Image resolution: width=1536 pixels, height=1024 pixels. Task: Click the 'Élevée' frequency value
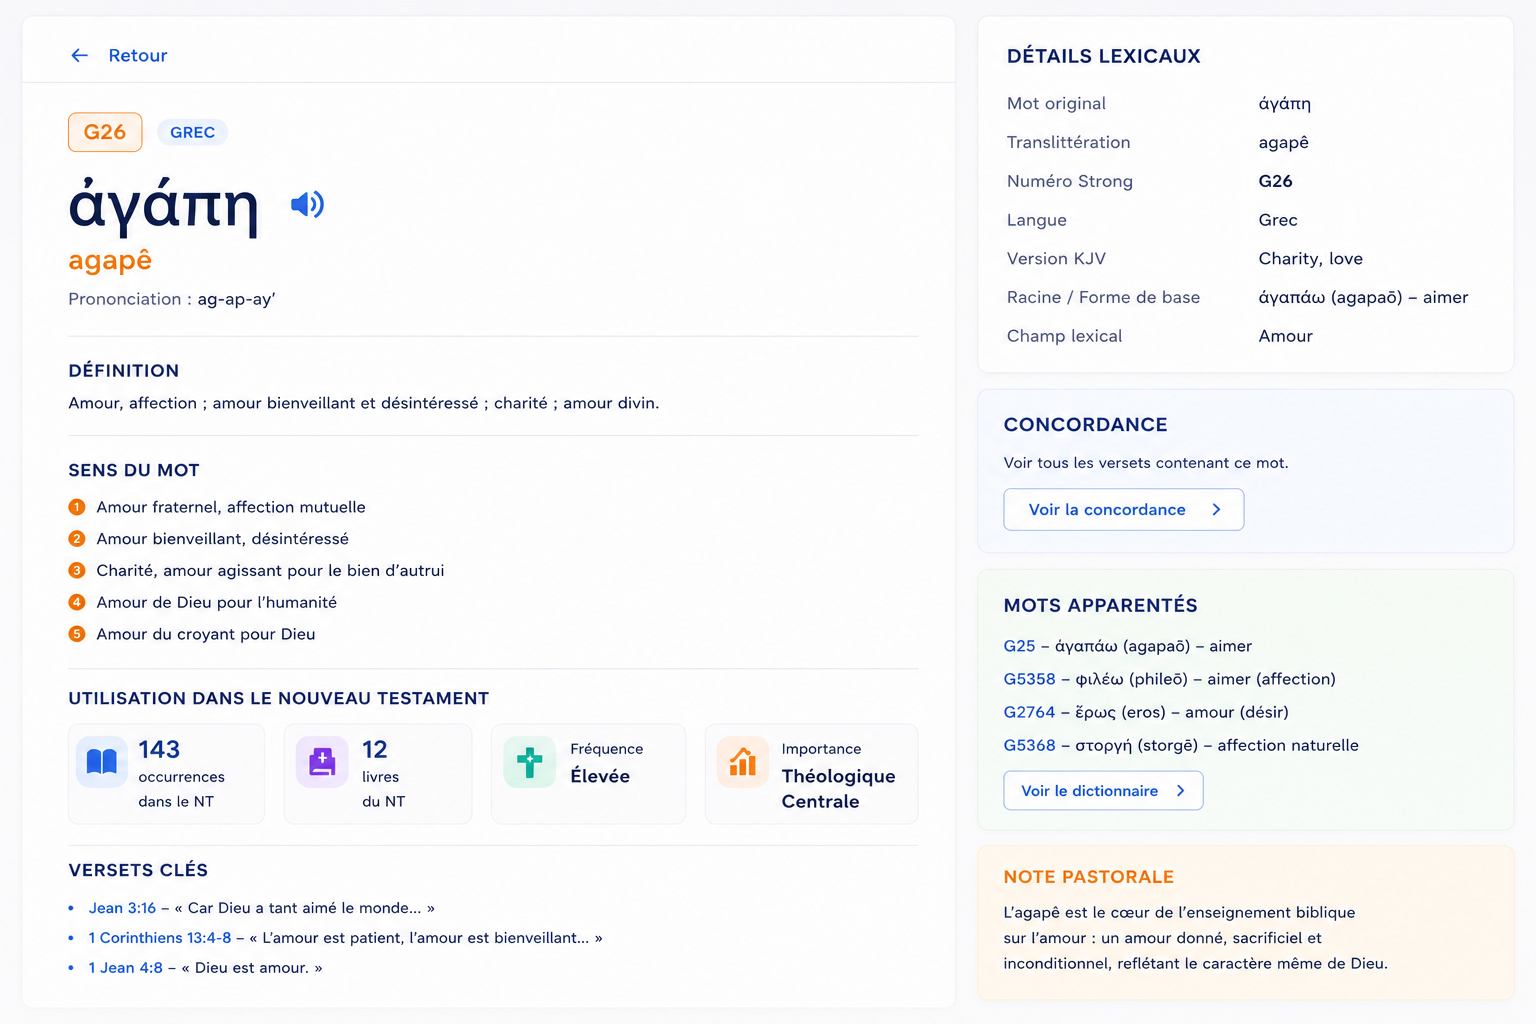(x=600, y=776)
